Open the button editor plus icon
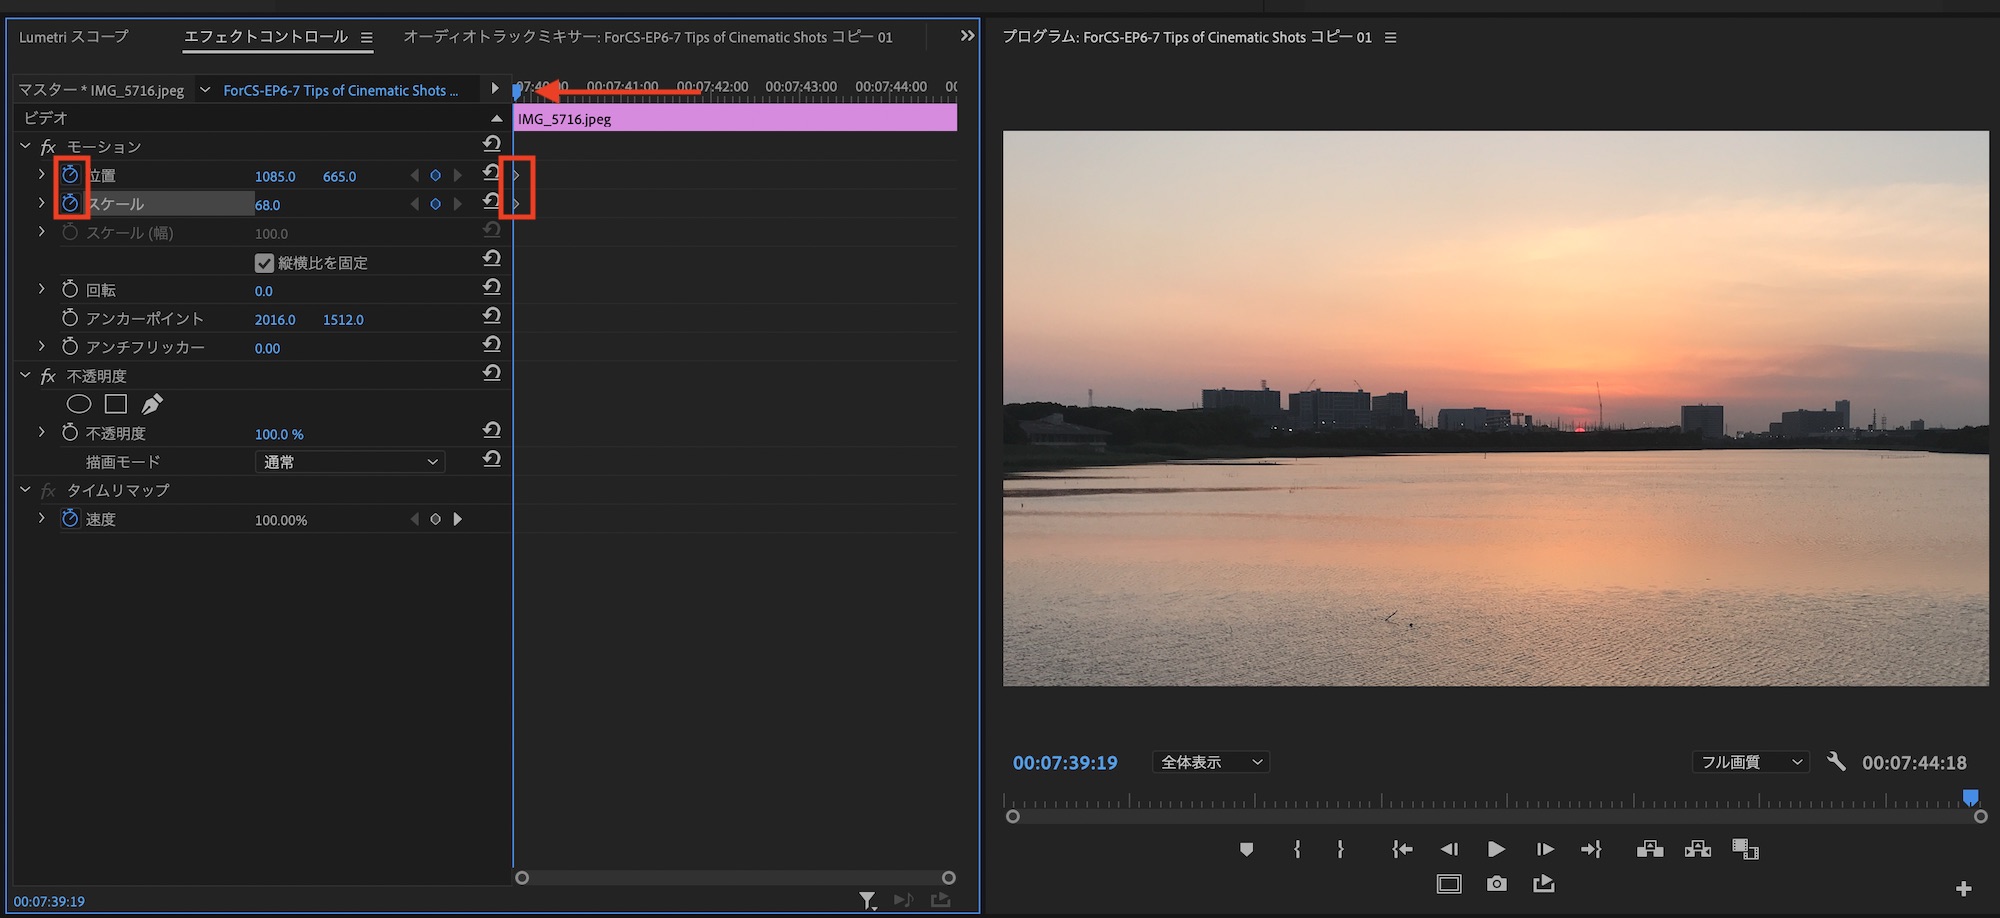The height and width of the screenshot is (918, 2000). pyautogui.click(x=1963, y=888)
